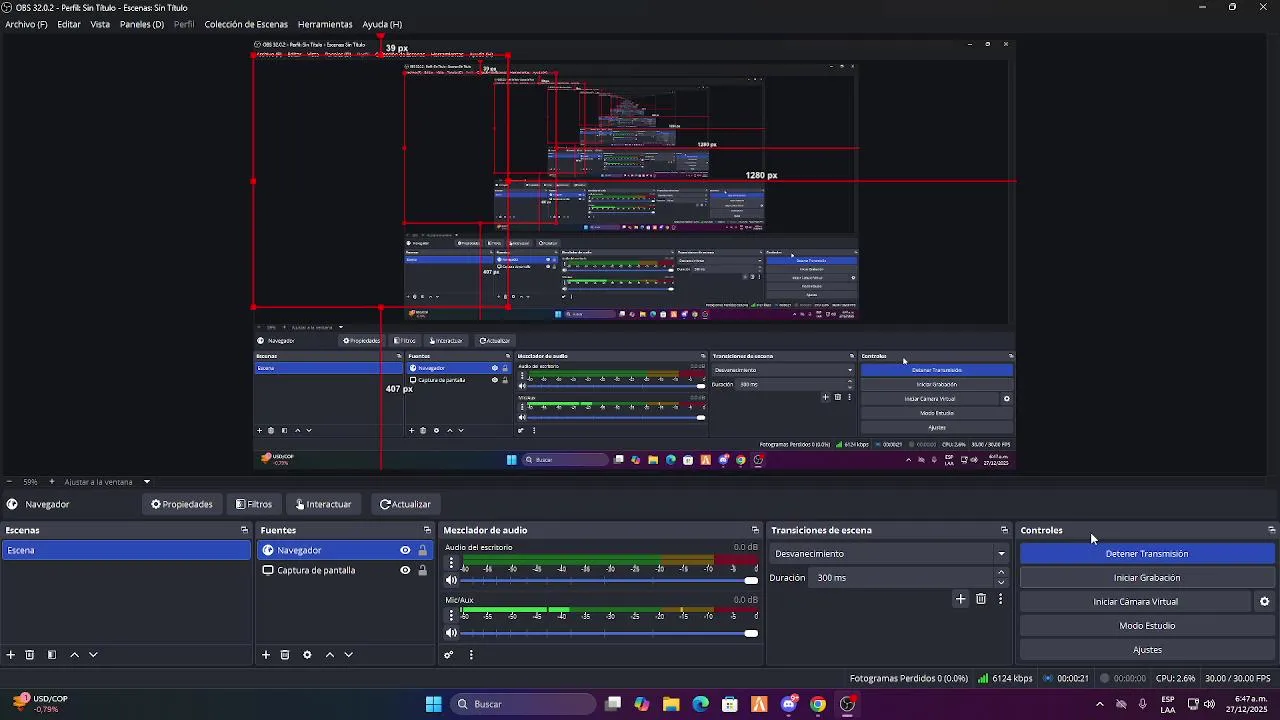Undock the Escenas panel

click(x=244, y=530)
